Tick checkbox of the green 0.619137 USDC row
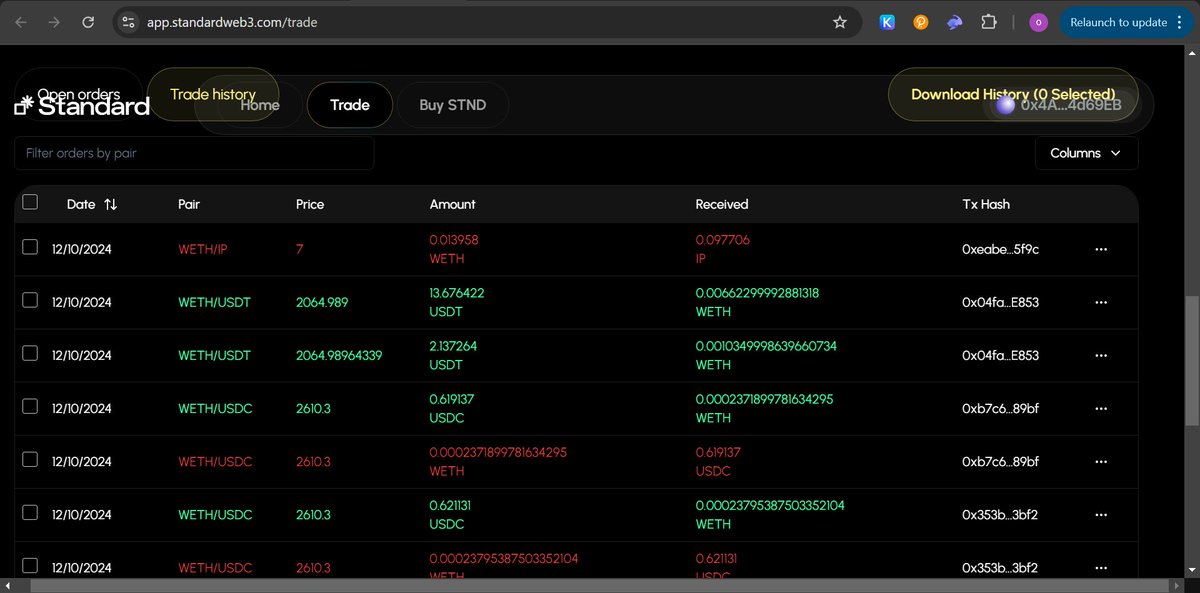This screenshot has width=1200, height=593. (x=30, y=406)
